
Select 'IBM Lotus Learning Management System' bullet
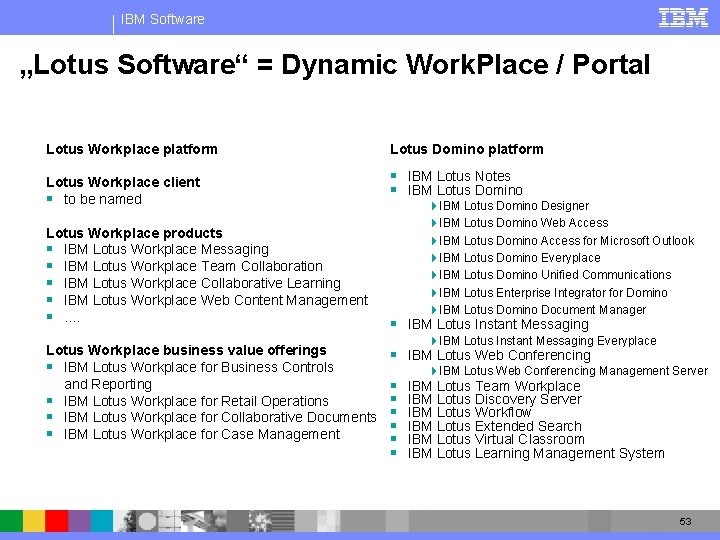tap(536, 454)
